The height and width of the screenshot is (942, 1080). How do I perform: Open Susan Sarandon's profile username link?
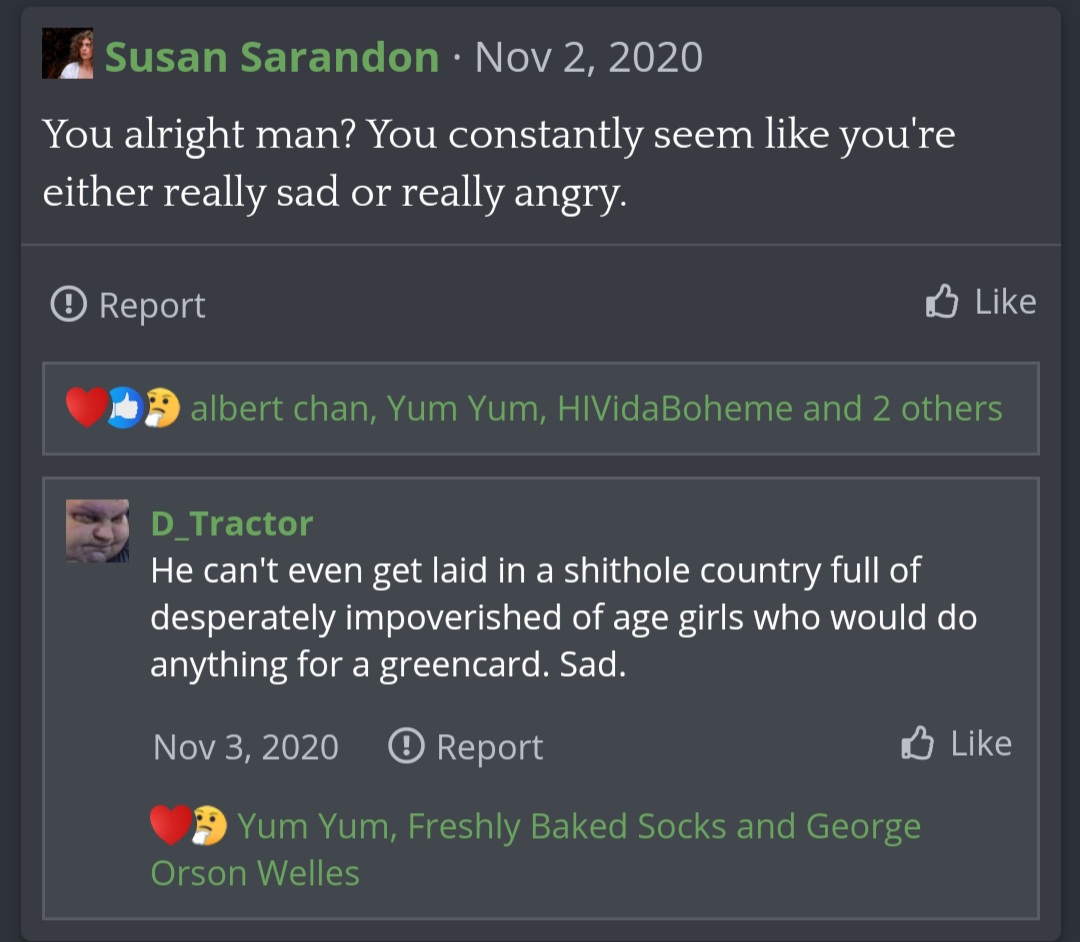(x=272, y=57)
